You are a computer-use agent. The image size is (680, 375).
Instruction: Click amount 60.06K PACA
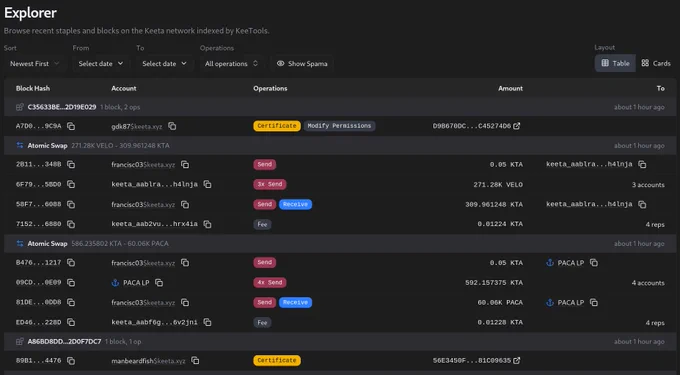point(500,303)
